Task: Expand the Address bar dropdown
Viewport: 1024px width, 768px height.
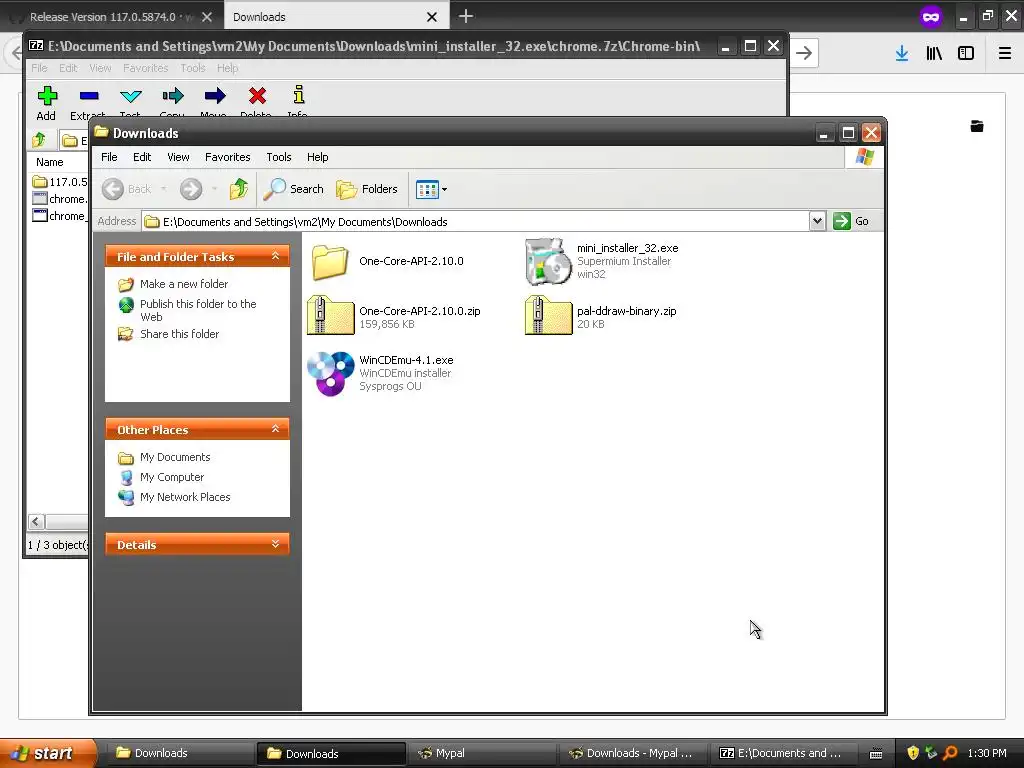Action: (817, 221)
